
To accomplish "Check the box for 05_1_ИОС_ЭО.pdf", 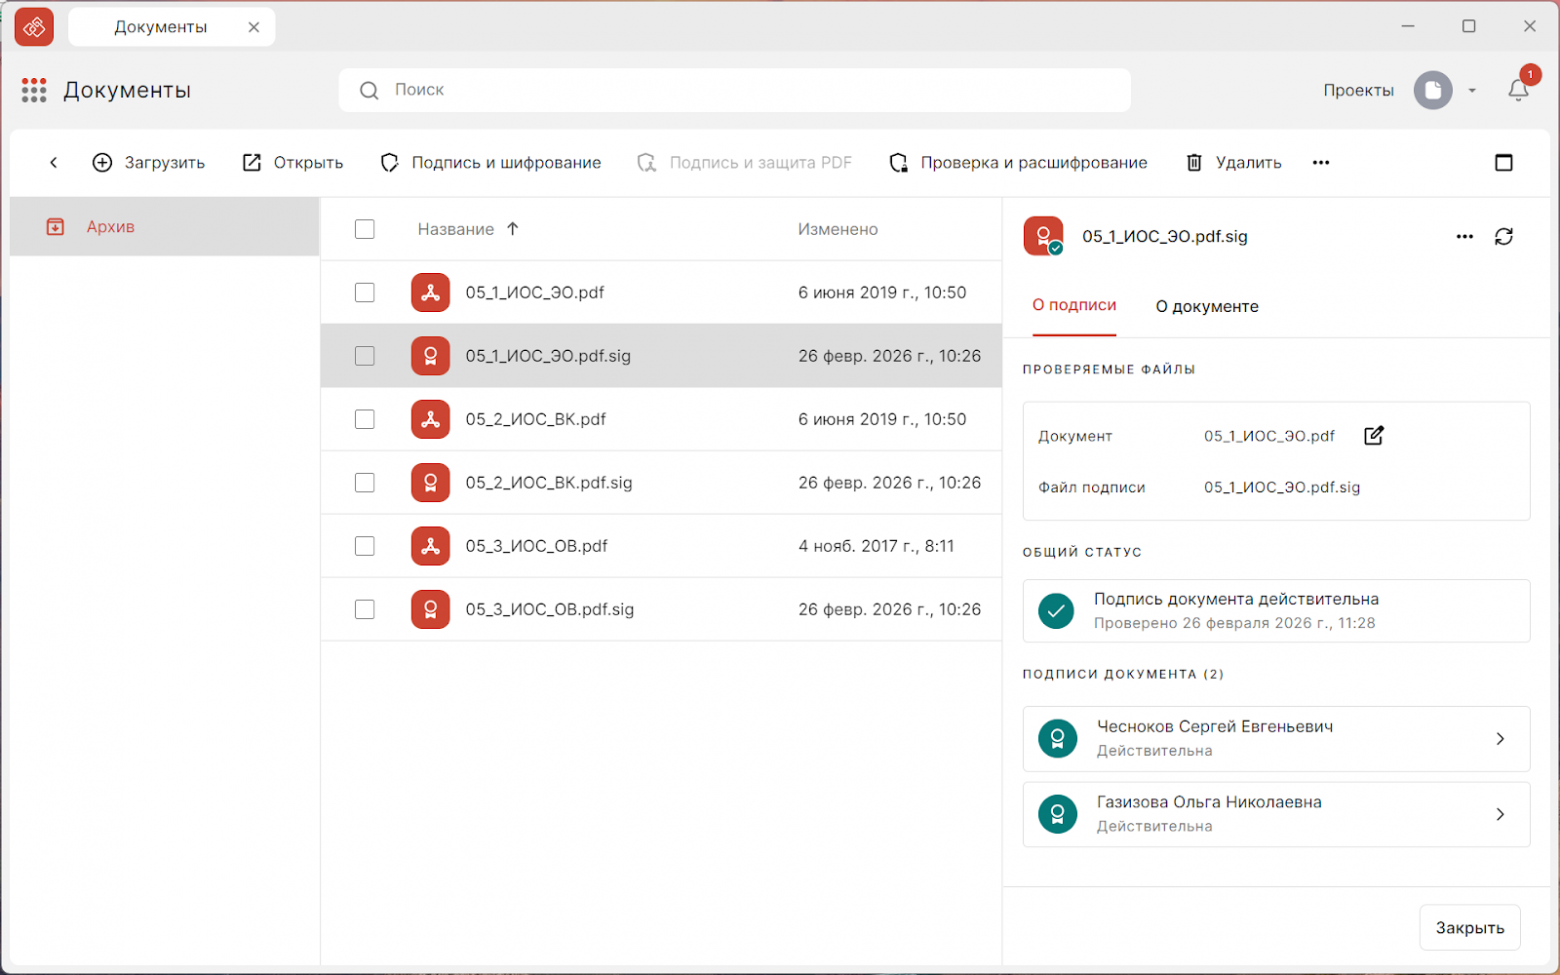I will [x=365, y=293].
